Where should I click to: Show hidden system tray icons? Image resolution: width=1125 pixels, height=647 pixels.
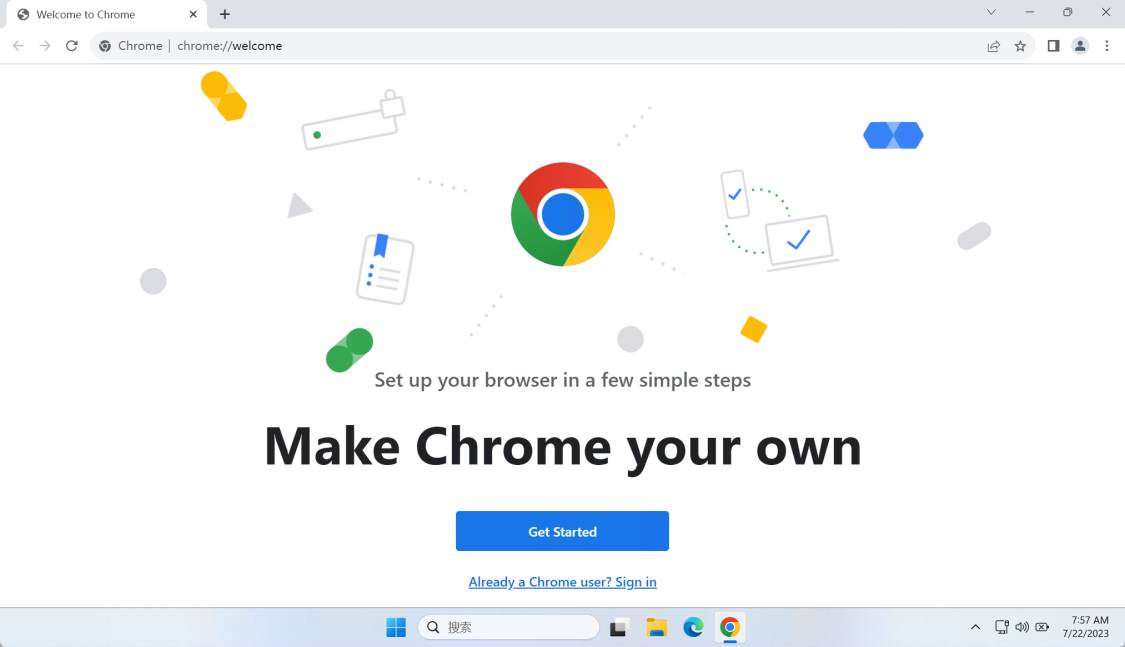tap(975, 627)
